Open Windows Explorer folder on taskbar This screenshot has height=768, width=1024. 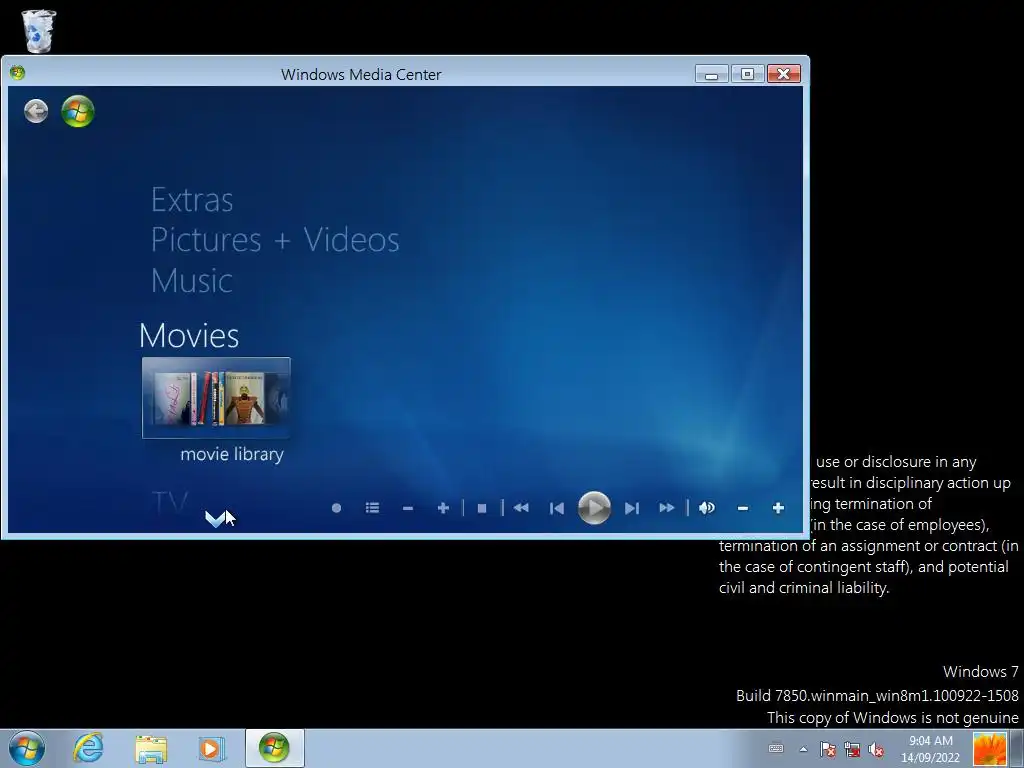[x=151, y=748]
